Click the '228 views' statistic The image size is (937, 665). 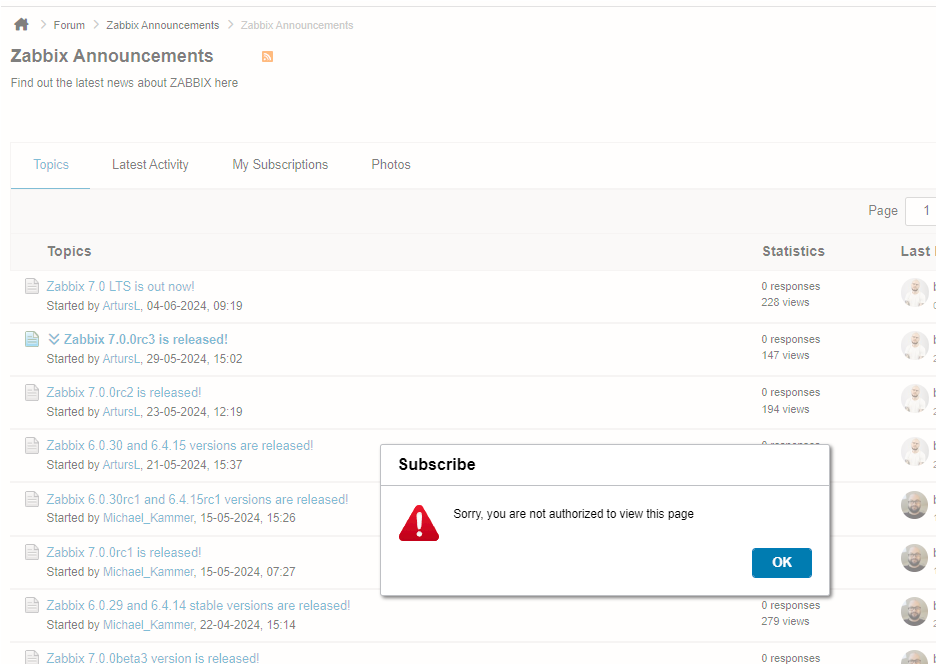coord(785,302)
